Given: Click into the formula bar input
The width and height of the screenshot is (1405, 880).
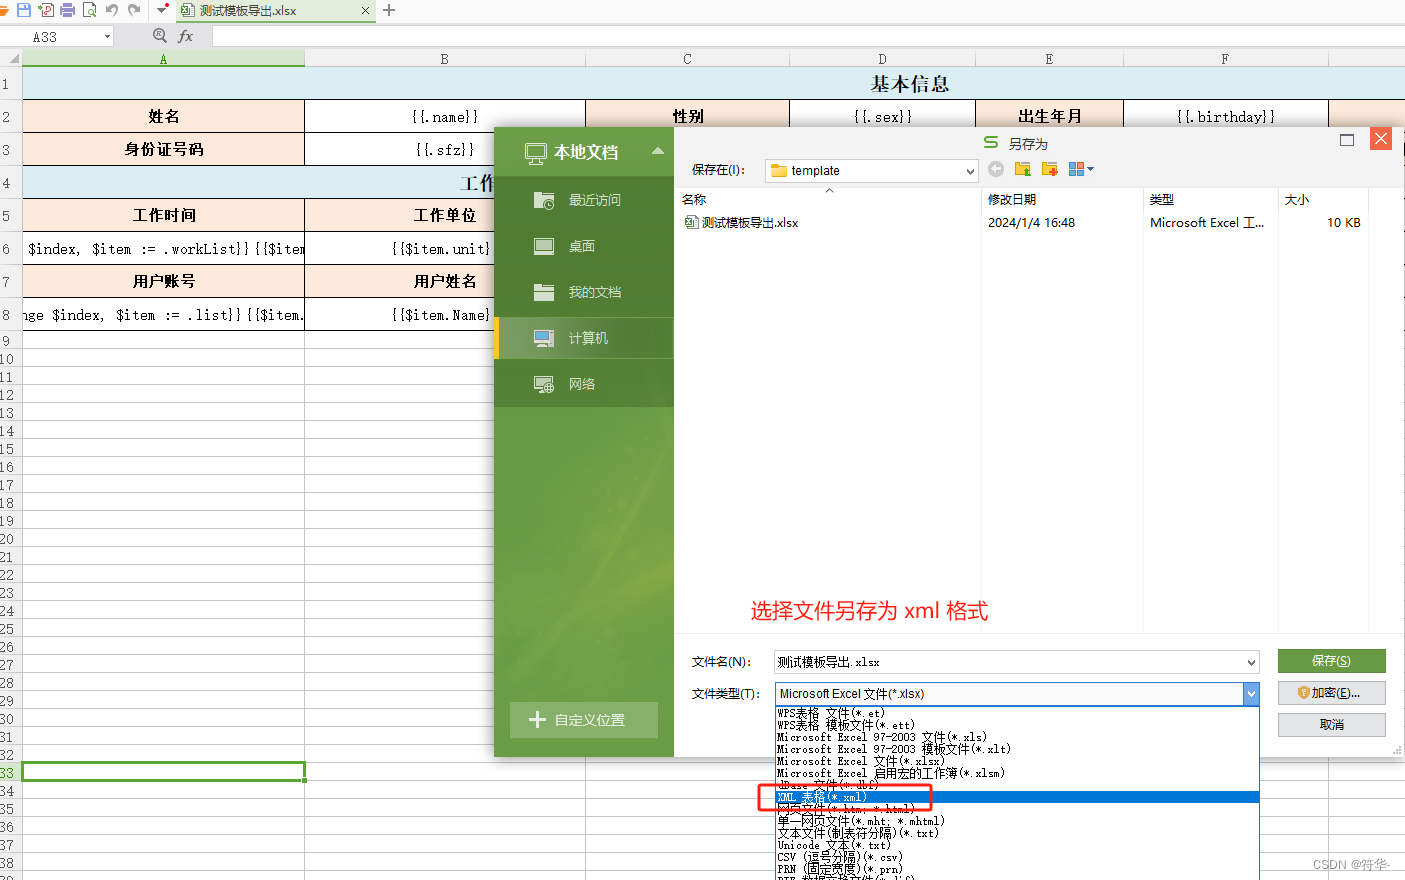Looking at the screenshot, I should pyautogui.click(x=808, y=37).
